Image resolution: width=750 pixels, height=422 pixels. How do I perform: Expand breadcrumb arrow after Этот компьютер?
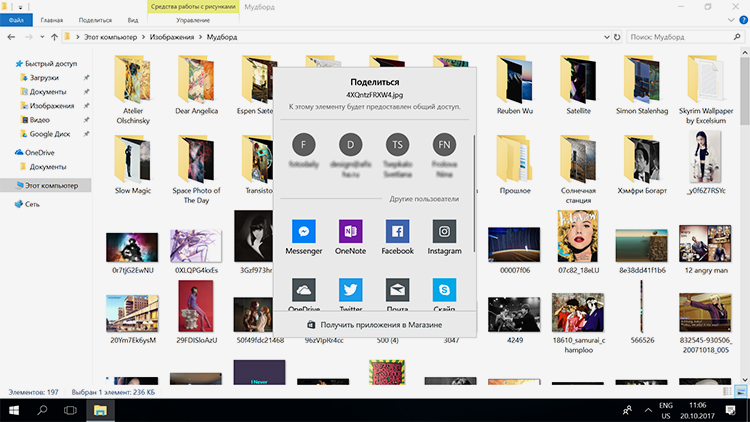[x=143, y=37]
